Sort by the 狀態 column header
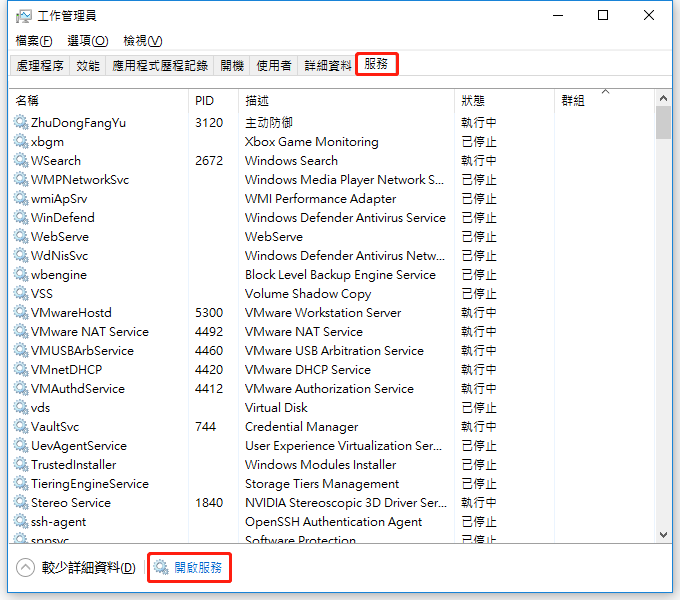The height and width of the screenshot is (600, 680). click(504, 101)
